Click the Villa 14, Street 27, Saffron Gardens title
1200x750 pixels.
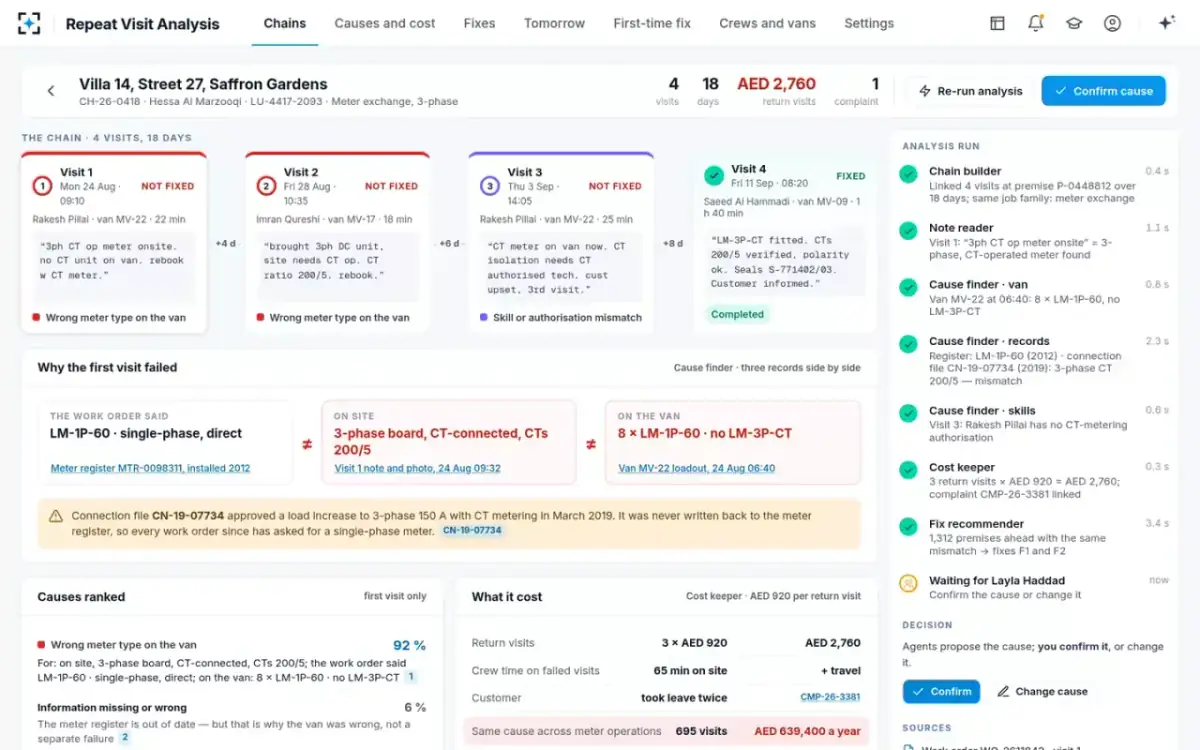(x=203, y=84)
